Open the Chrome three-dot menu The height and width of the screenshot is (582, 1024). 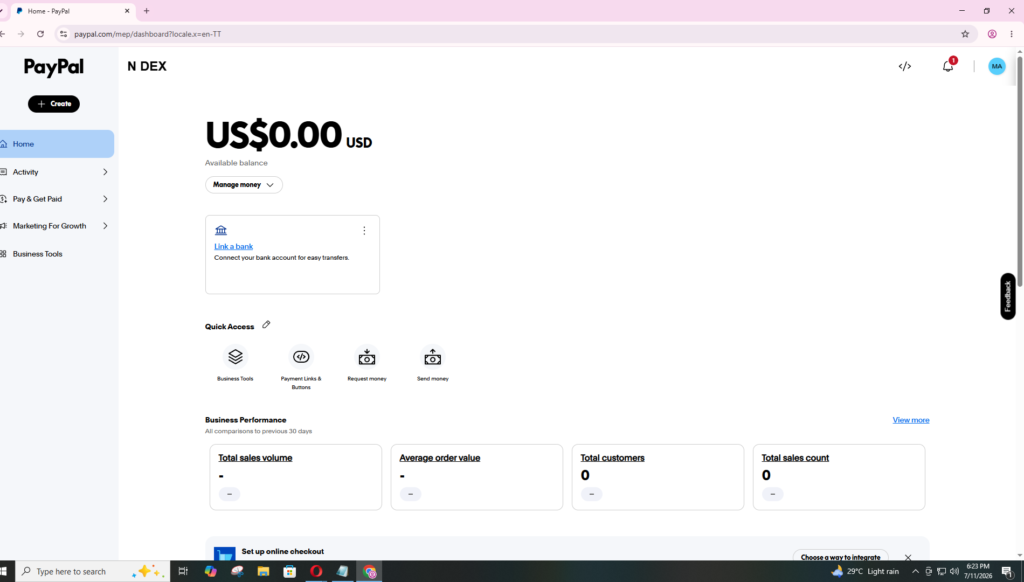(1012, 34)
